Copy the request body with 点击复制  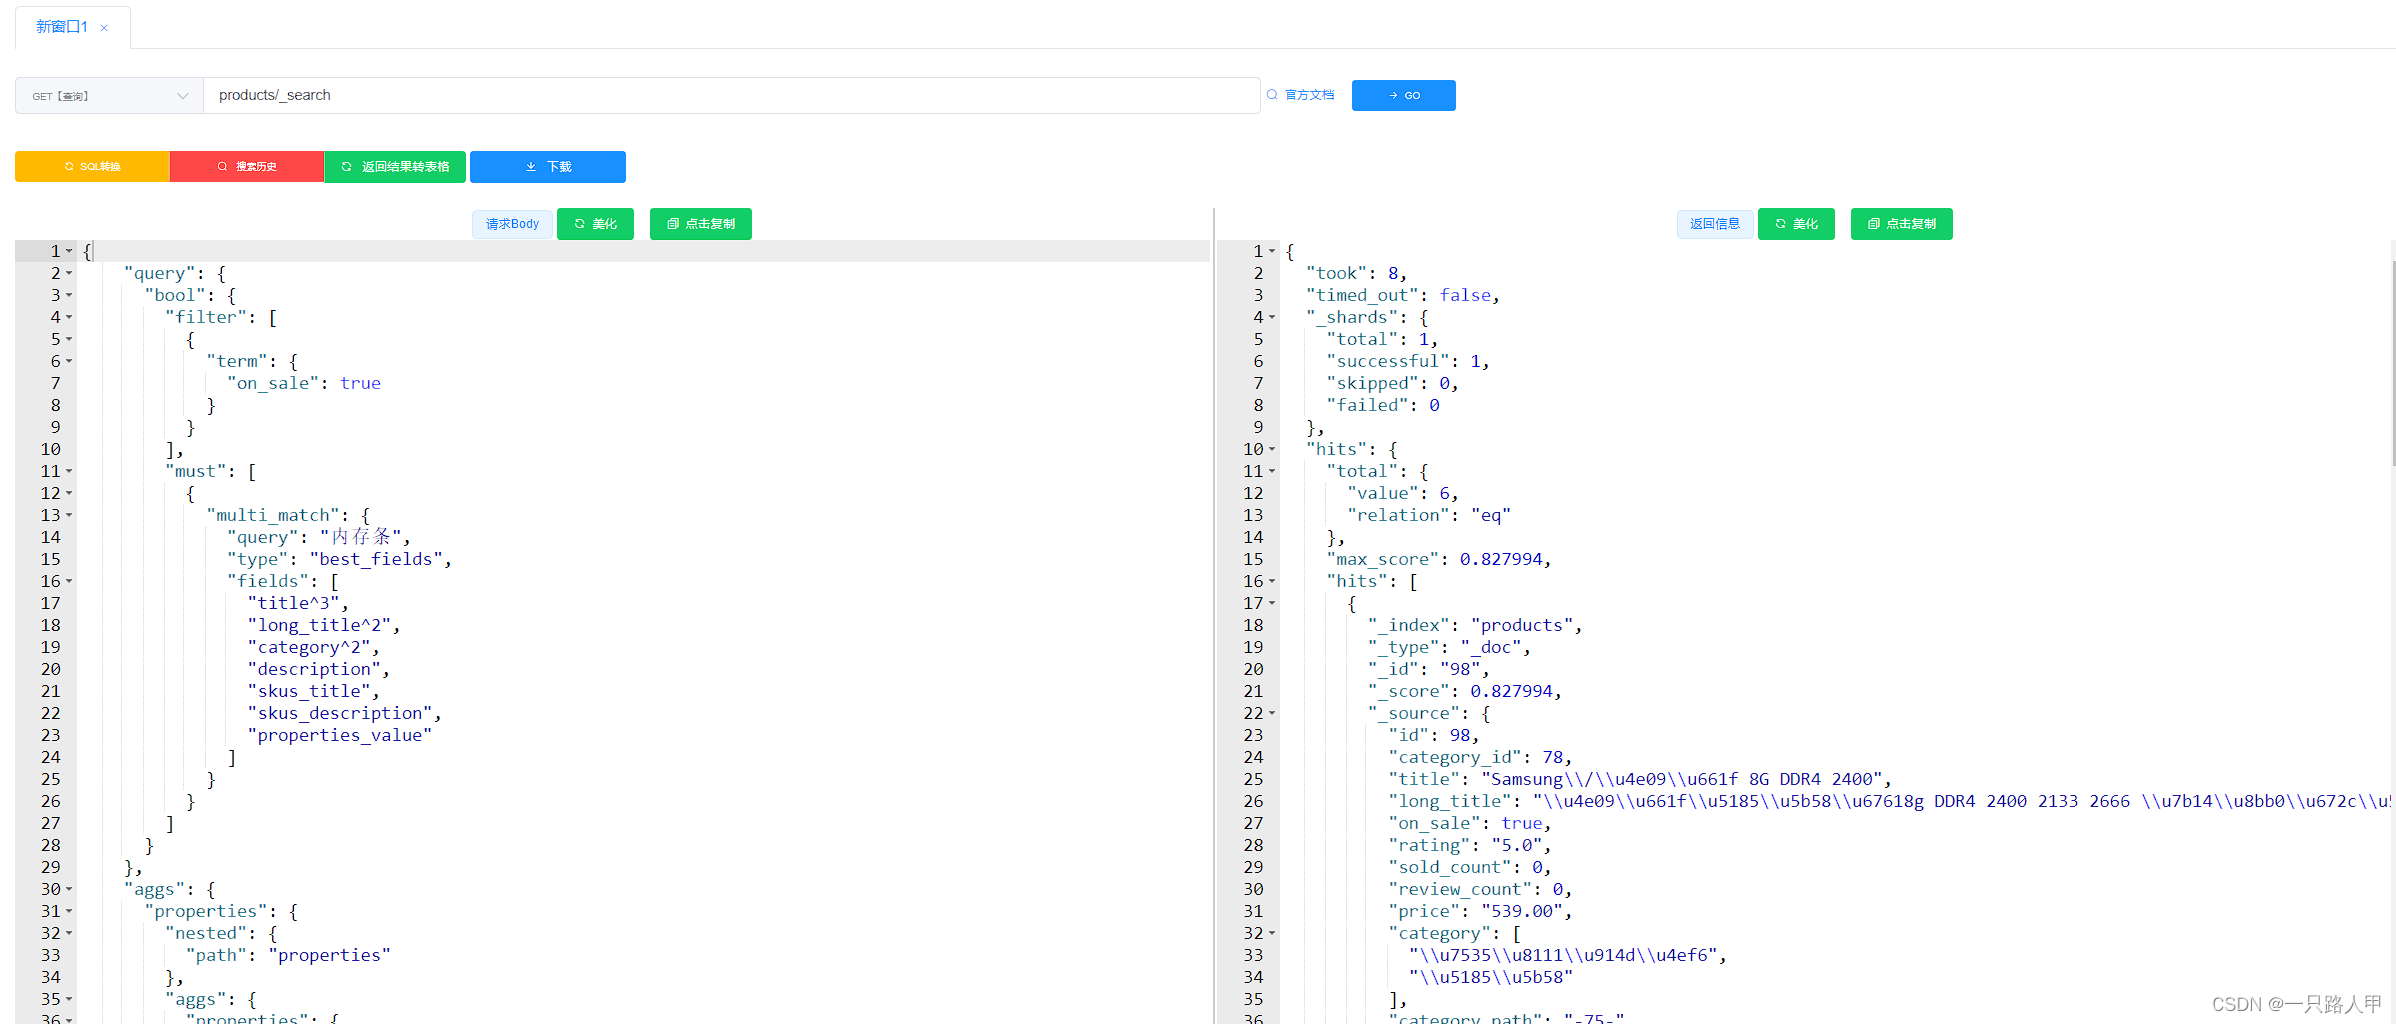point(701,224)
